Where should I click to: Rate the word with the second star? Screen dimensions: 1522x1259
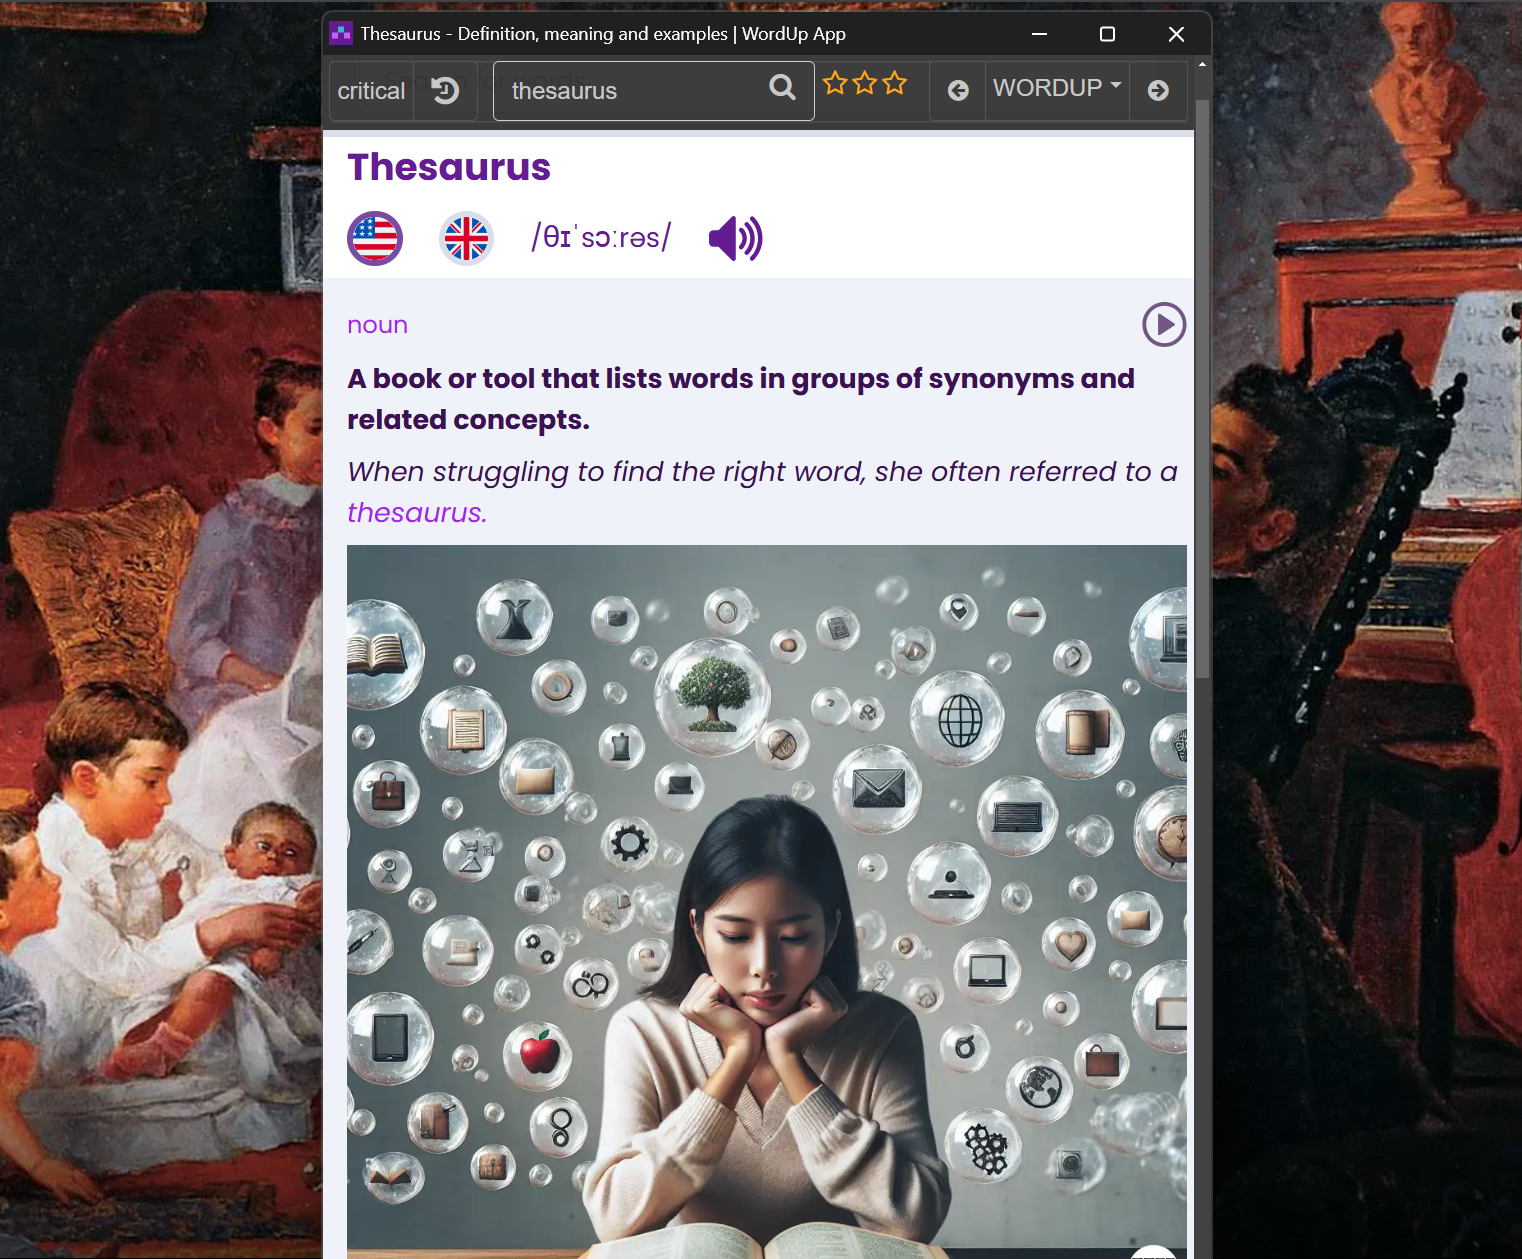point(865,84)
